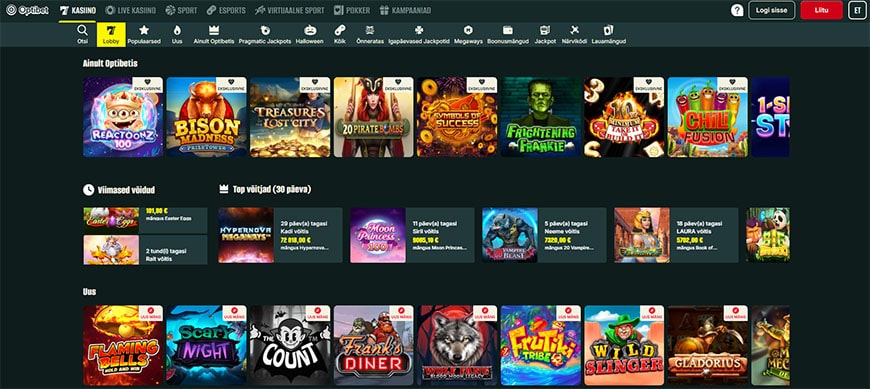Open the Wolf Fang game

457,345
